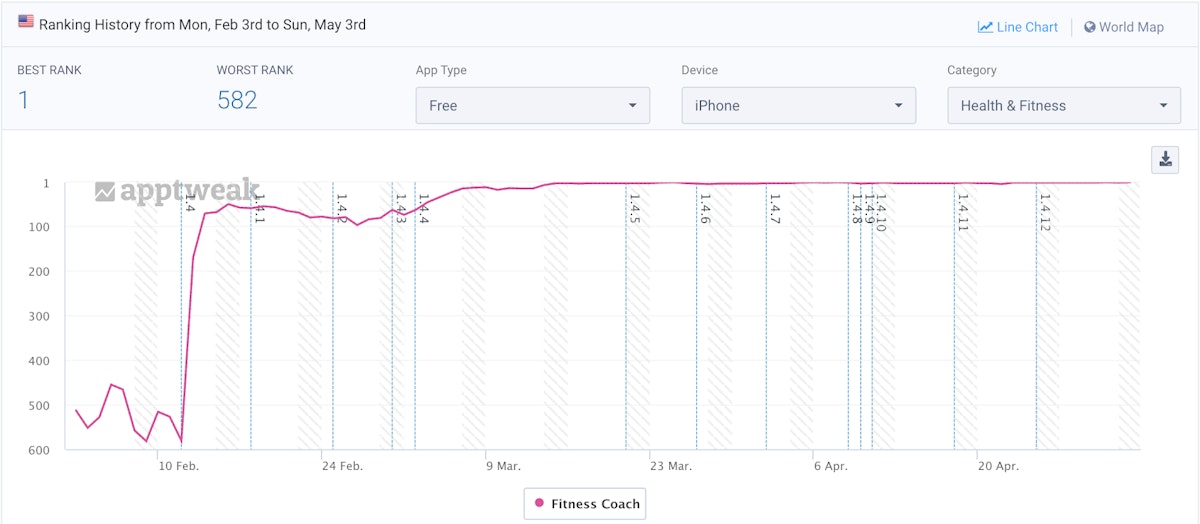The width and height of the screenshot is (1200, 524).
Task: Click the world map globe icon
Action: pyautogui.click(x=1089, y=27)
